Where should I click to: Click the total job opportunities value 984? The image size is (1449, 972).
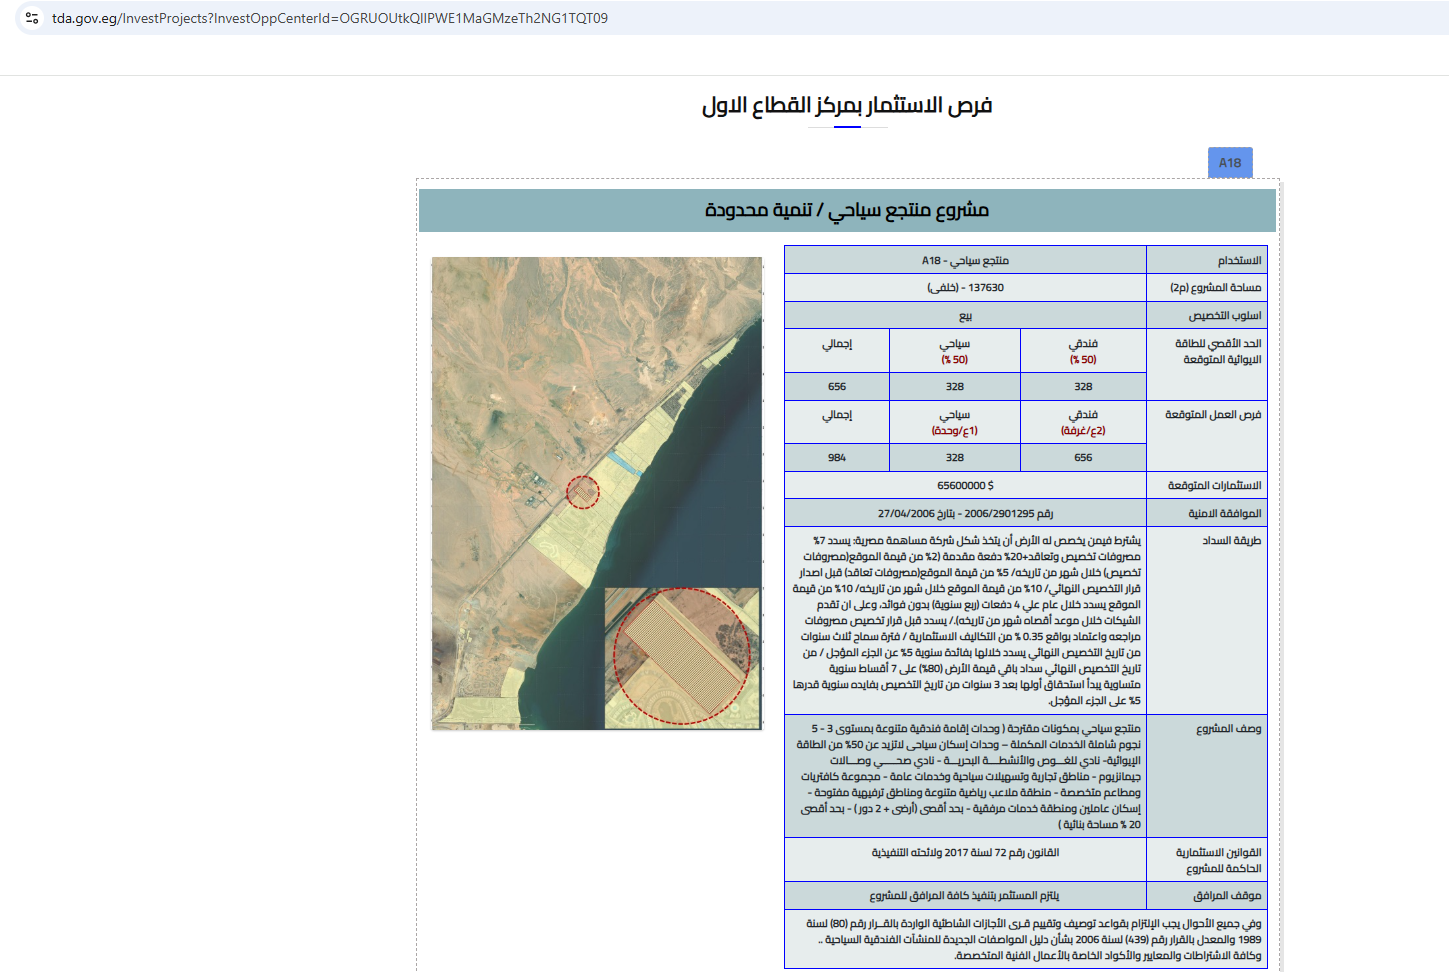[x=837, y=458]
